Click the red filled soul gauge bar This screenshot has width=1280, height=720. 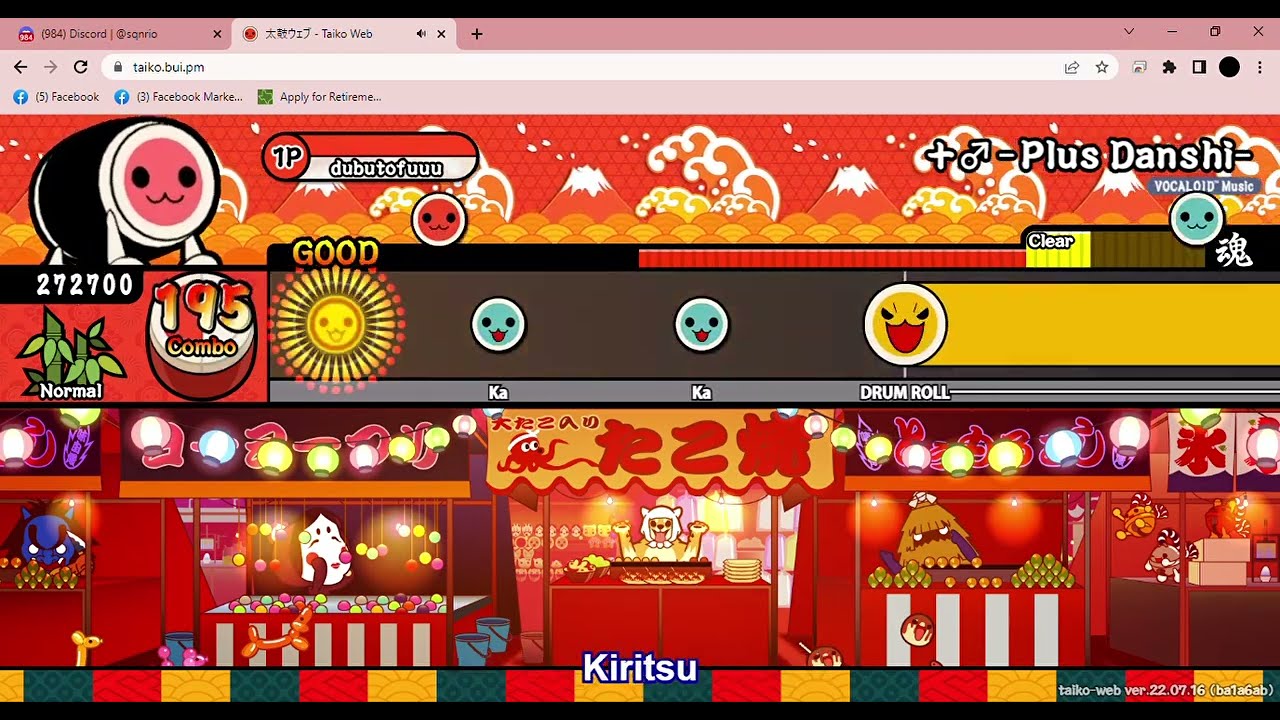832,259
